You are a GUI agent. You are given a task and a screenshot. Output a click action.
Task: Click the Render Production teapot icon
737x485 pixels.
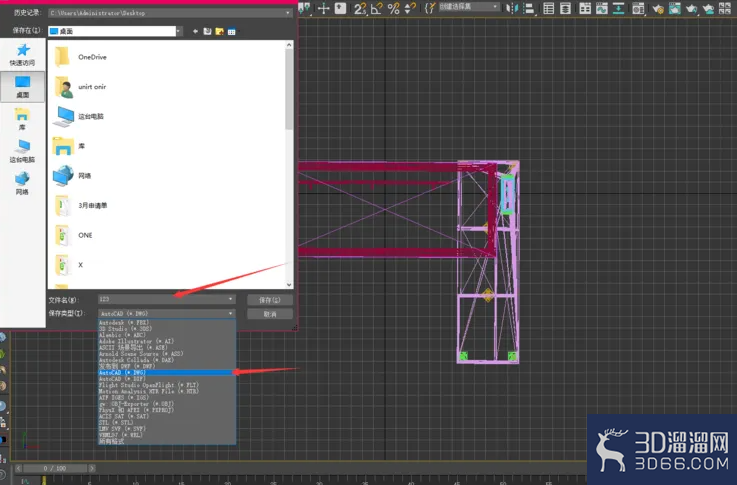tap(691, 8)
